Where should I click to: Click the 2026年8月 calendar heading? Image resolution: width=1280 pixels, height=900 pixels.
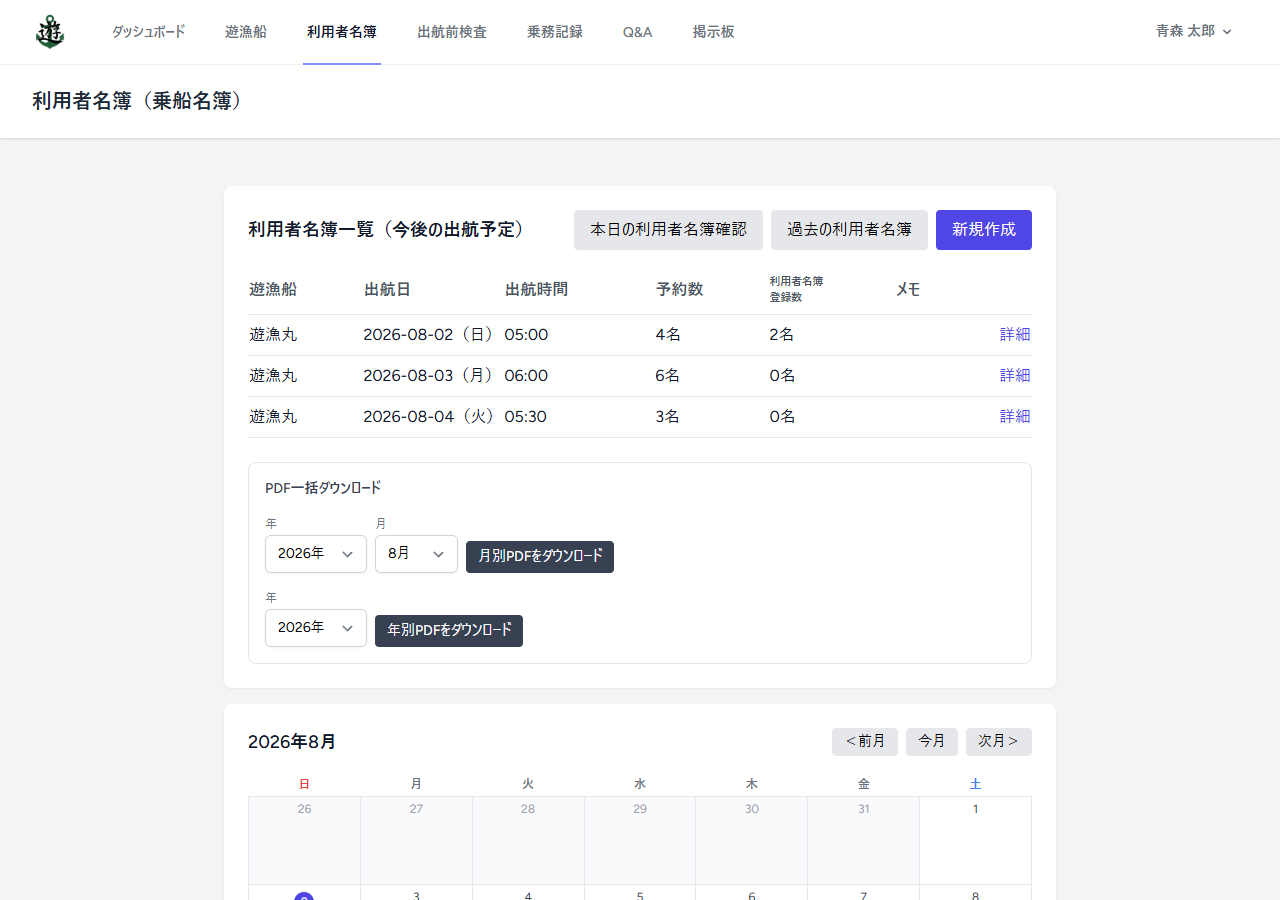coord(292,742)
